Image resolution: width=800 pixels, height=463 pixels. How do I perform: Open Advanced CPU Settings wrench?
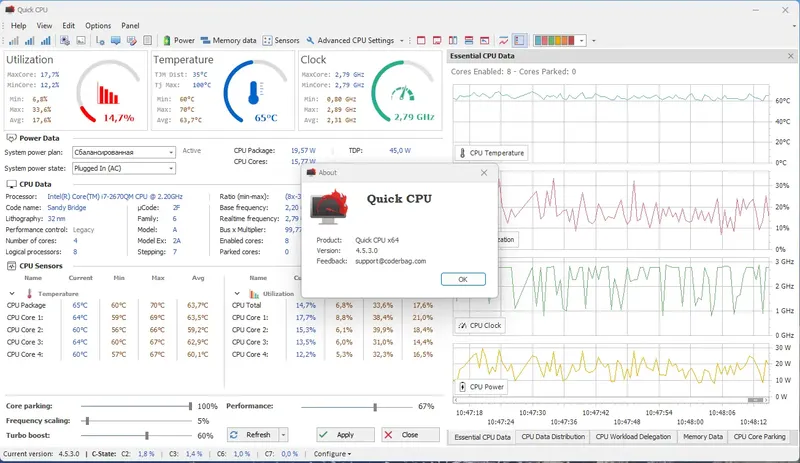[310, 40]
